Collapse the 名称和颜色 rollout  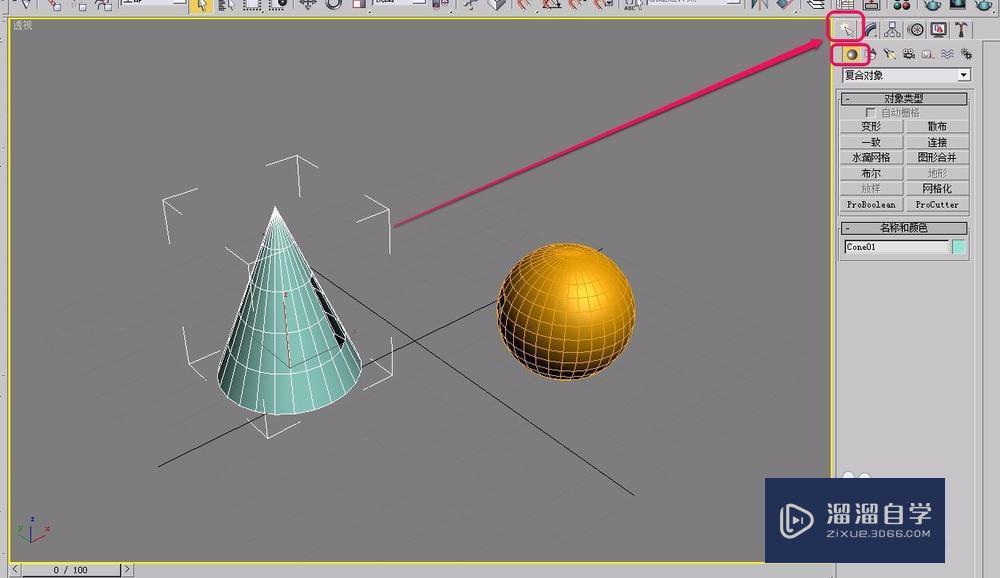coord(847,227)
